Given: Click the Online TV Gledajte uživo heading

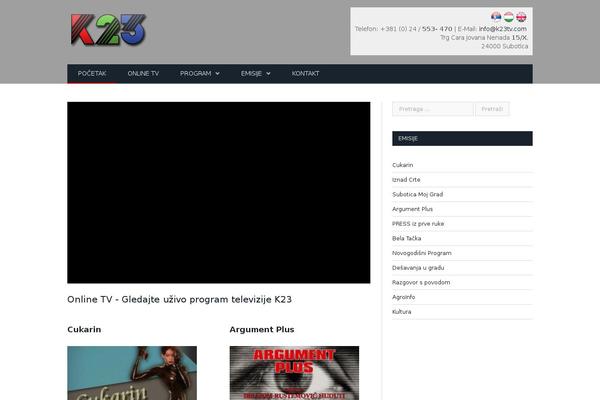Looking at the screenshot, I should [179, 299].
